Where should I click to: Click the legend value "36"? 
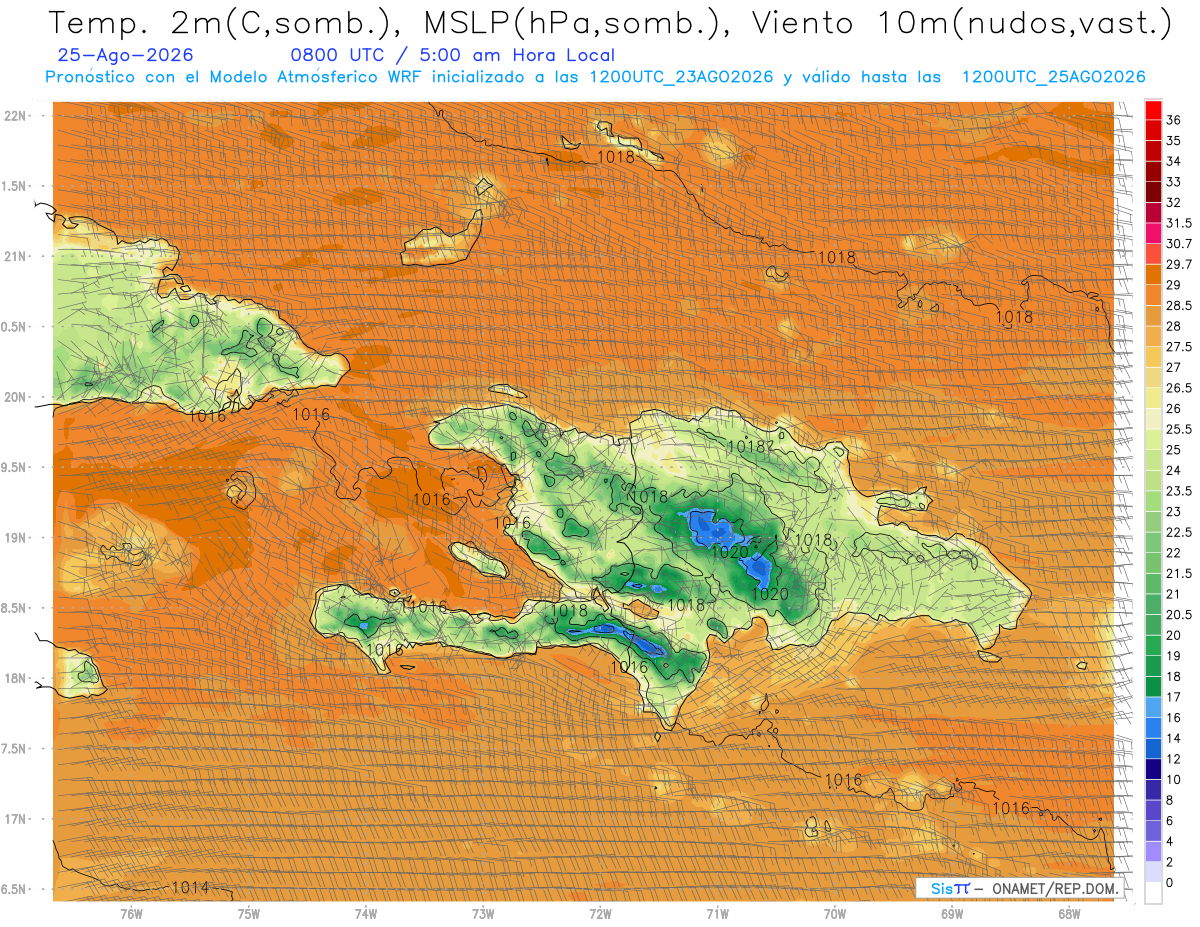coord(1174,120)
